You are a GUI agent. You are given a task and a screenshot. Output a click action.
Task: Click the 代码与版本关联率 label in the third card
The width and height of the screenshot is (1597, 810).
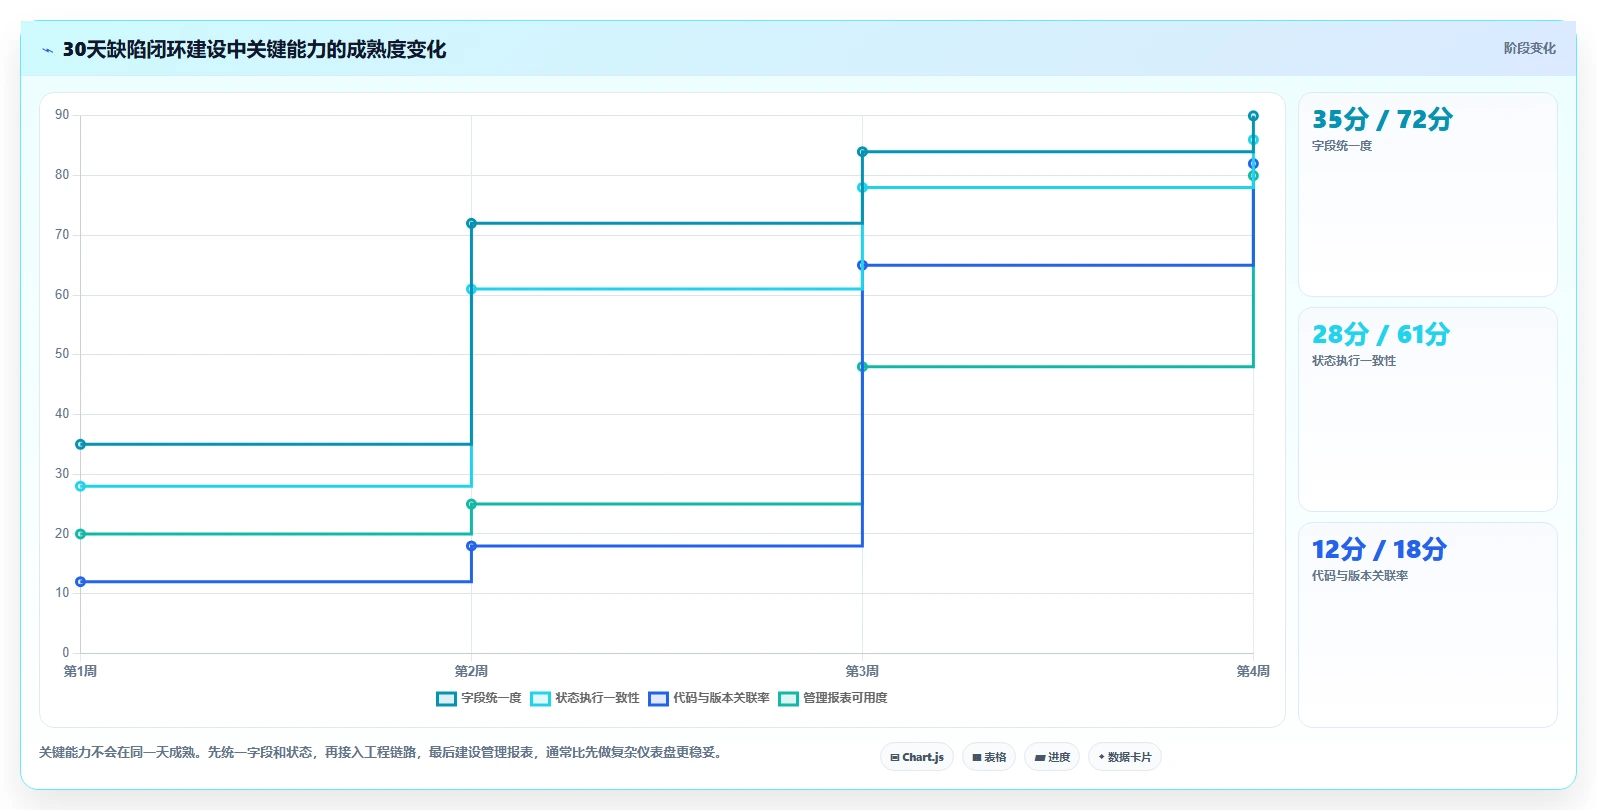pyautogui.click(x=1360, y=576)
